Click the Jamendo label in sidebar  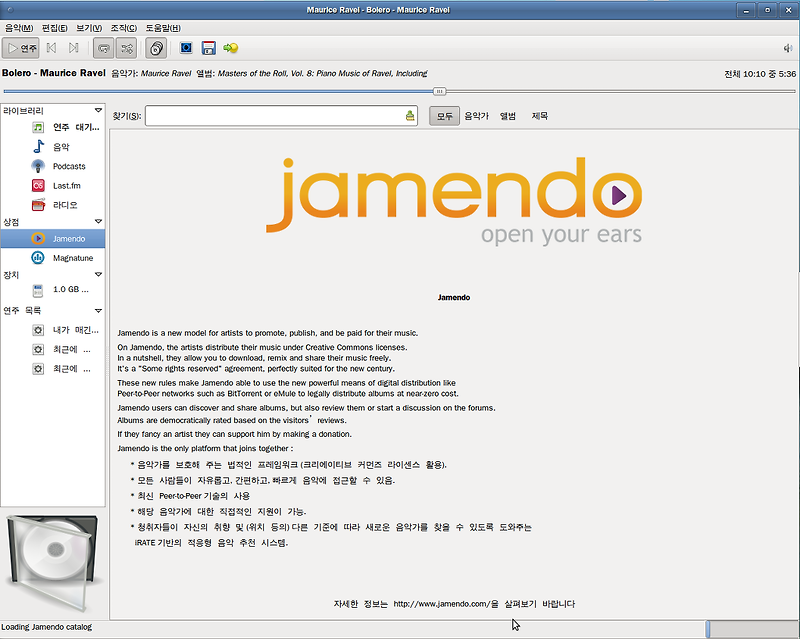[x=69, y=239]
